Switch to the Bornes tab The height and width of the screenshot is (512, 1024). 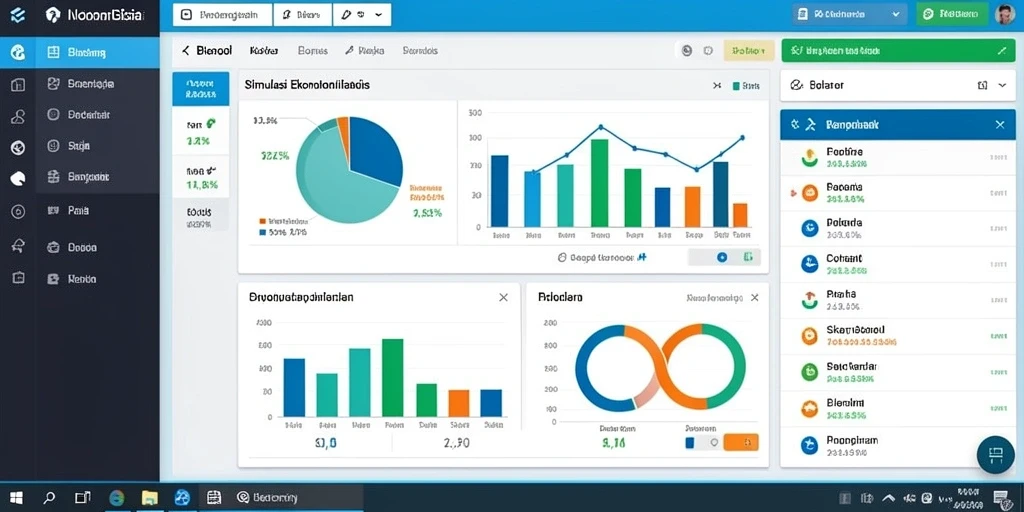coord(312,50)
